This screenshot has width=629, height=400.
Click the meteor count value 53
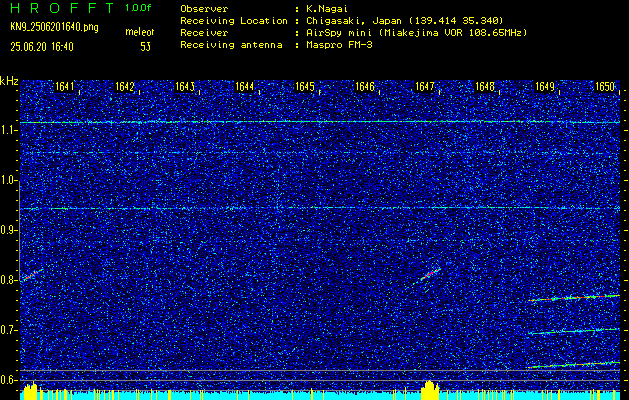coord(145,47)
